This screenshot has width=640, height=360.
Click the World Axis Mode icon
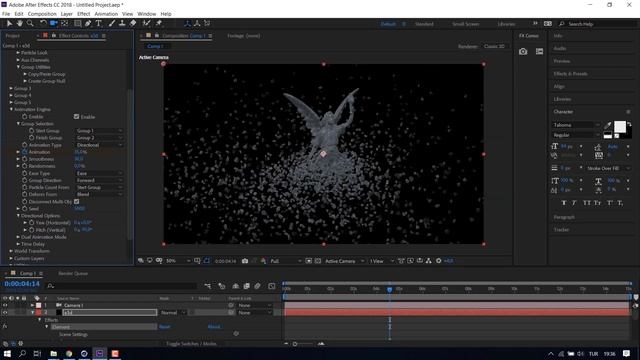[x=197, y=24]
